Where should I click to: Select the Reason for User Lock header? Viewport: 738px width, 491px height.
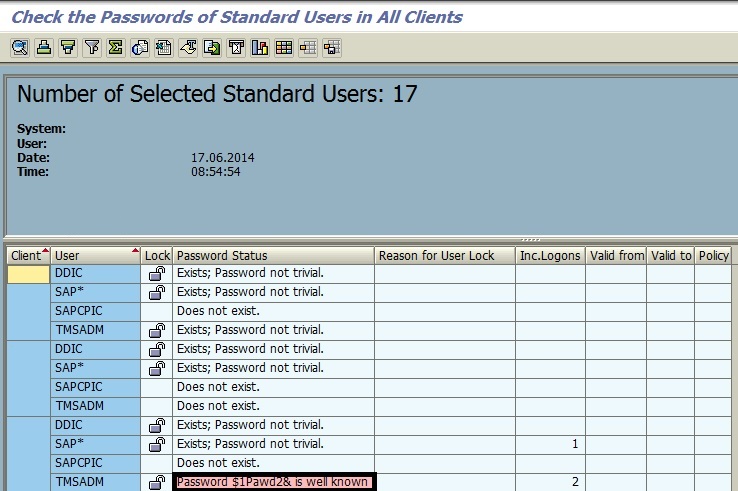445,256
